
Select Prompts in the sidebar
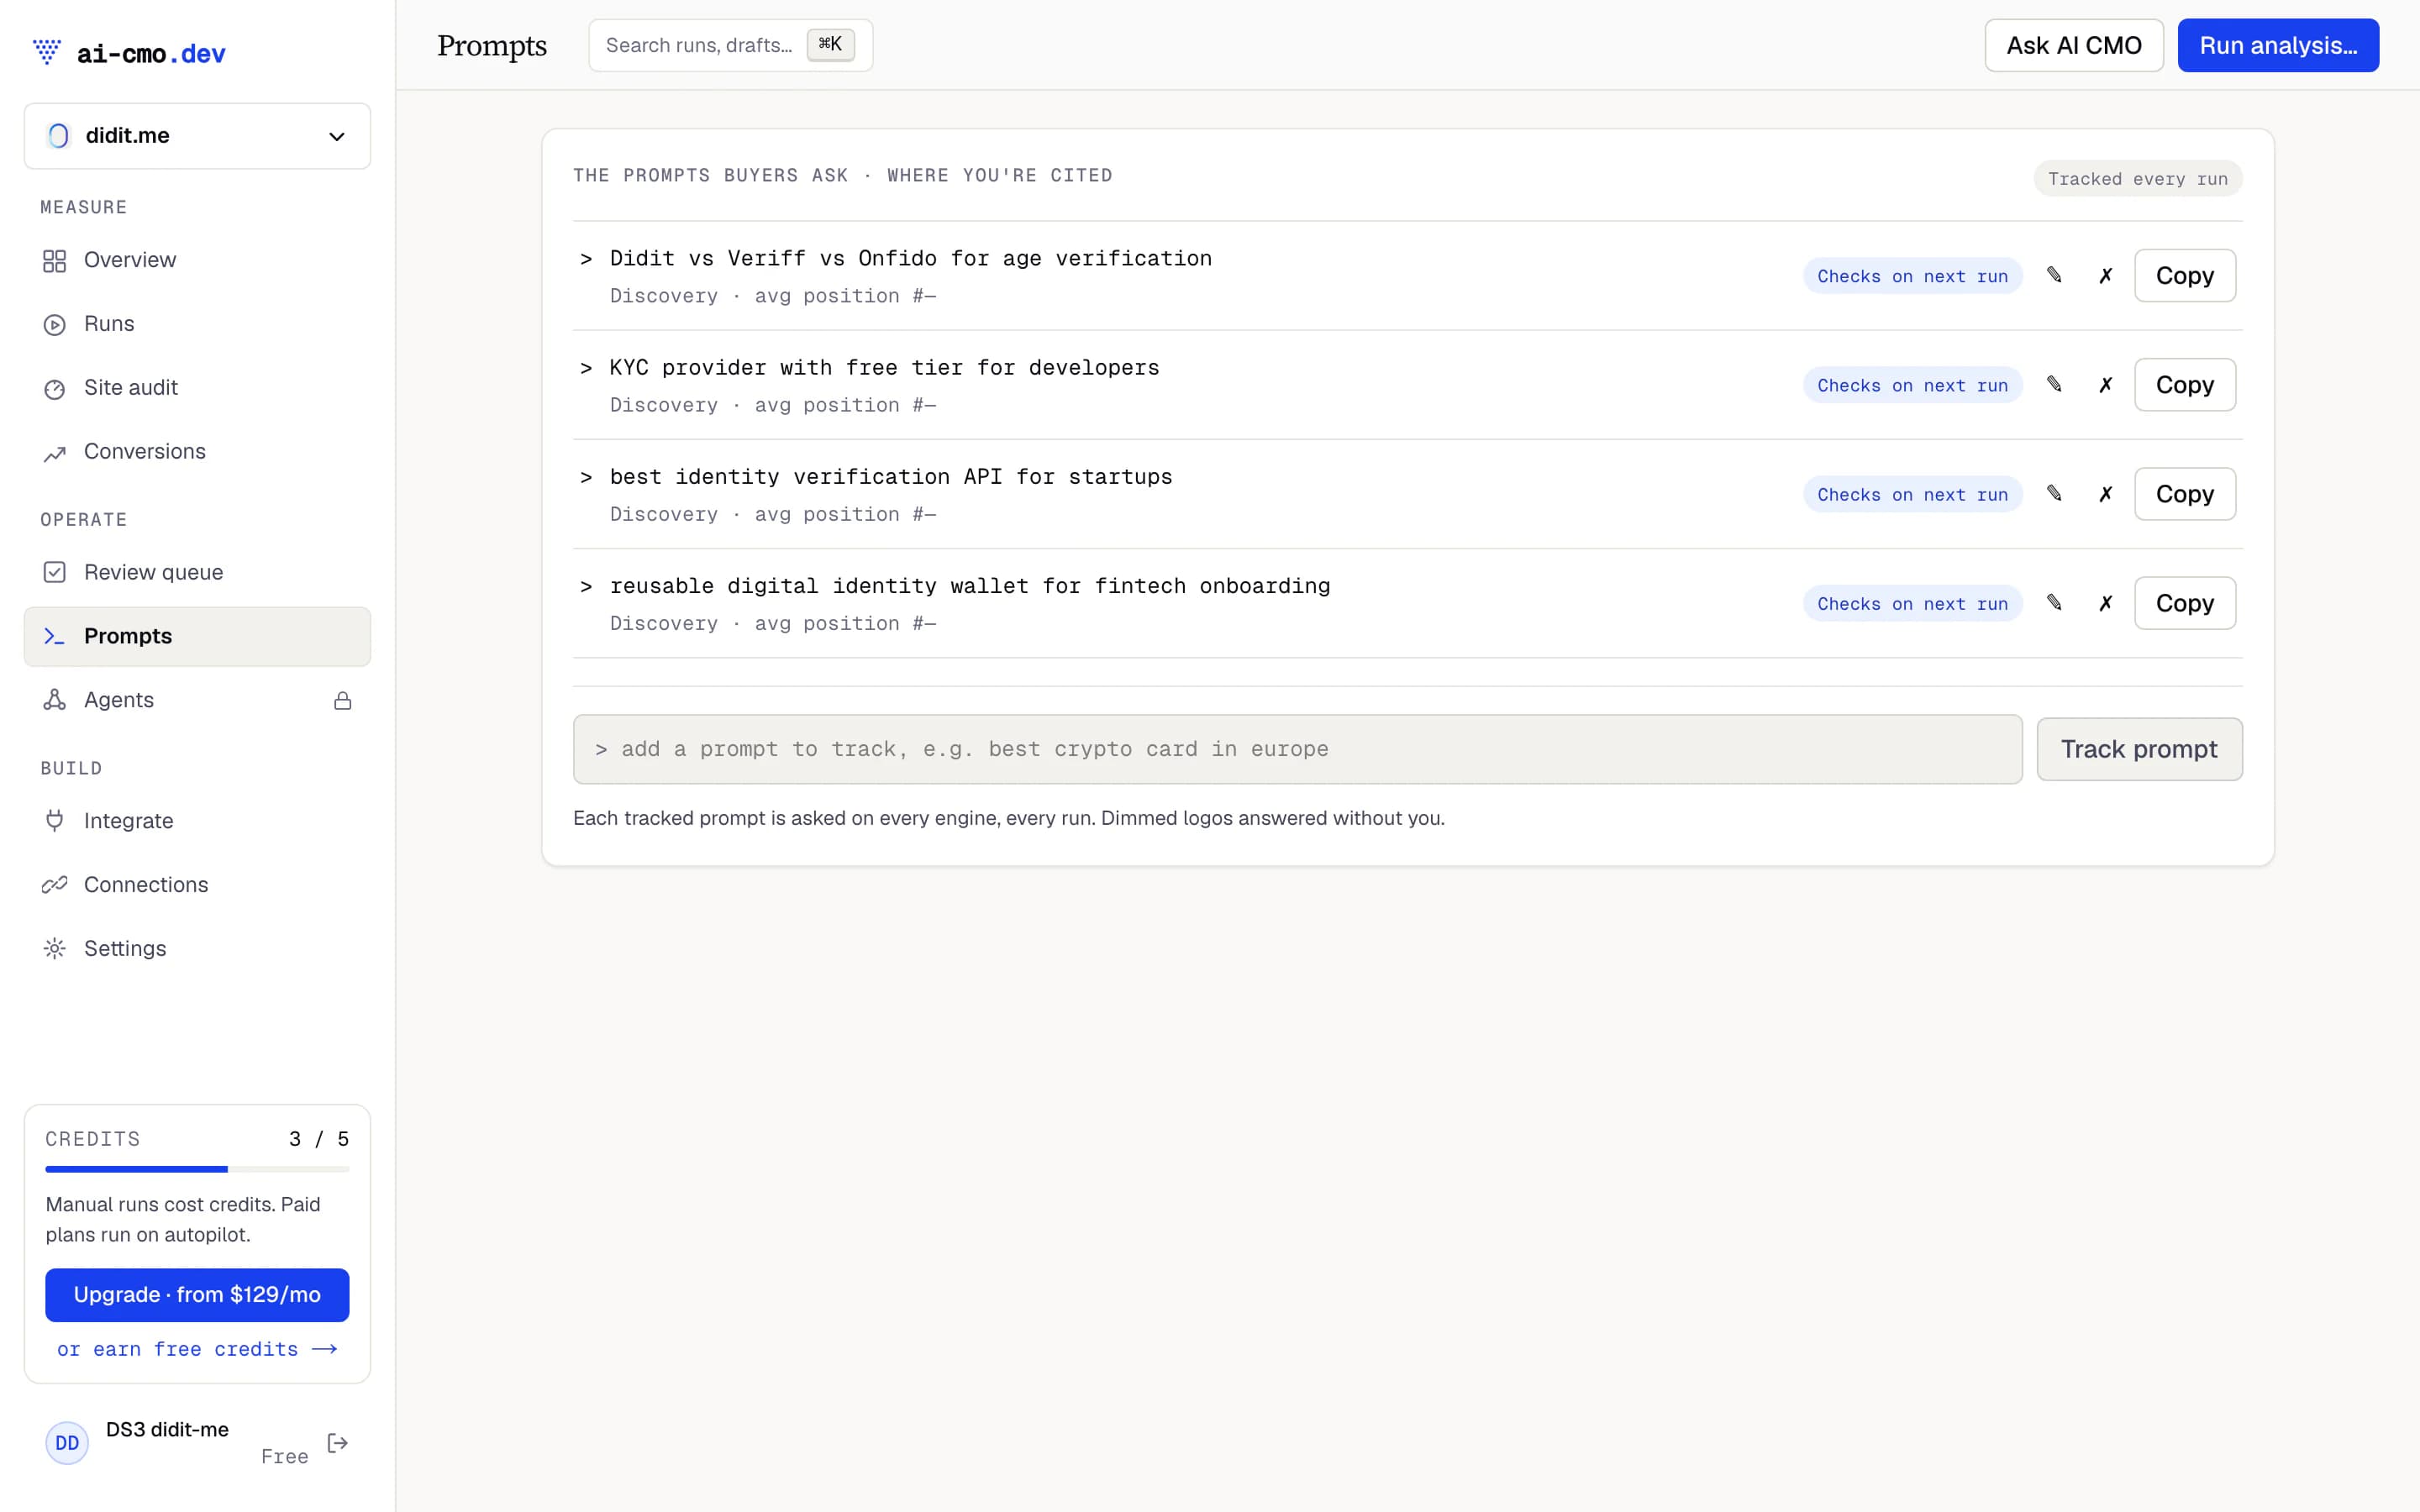click(x=197, y=636)
